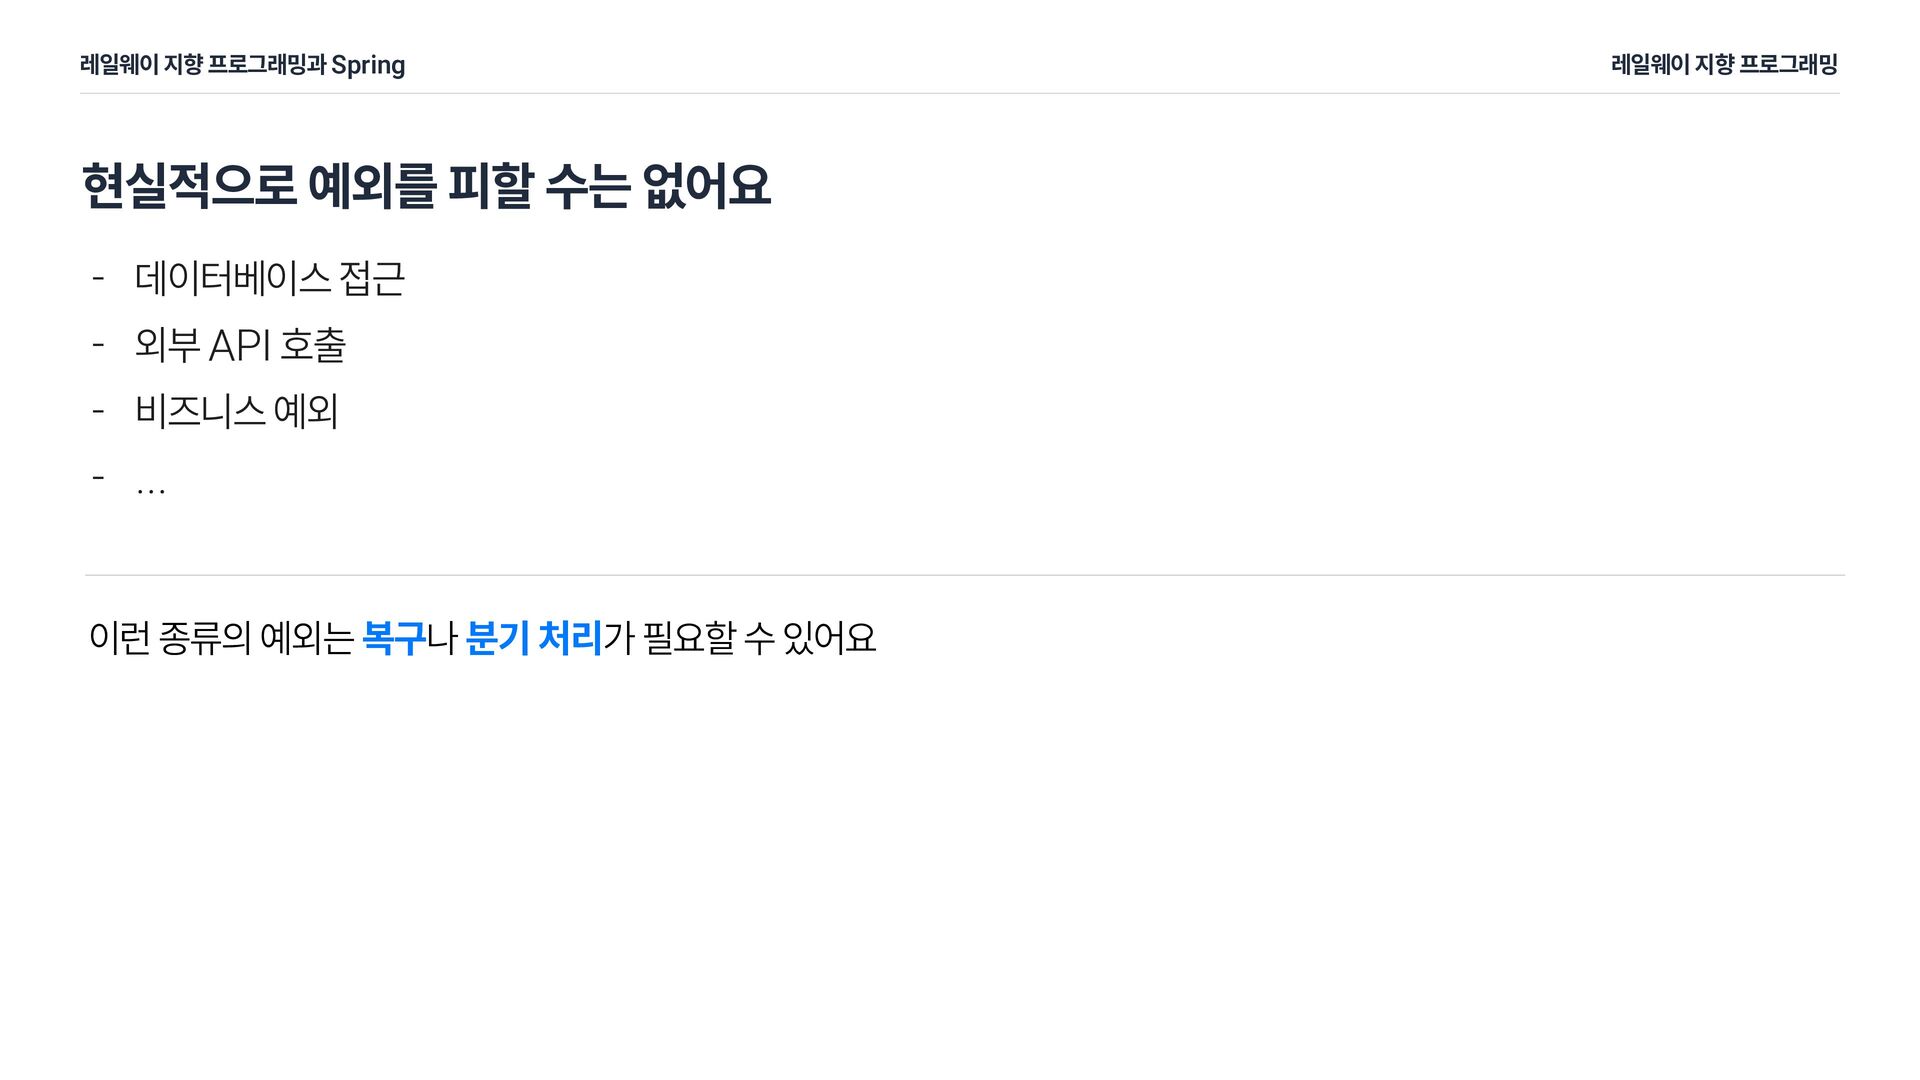Click the dash marker before 외부 API 호출

point(98,345)
